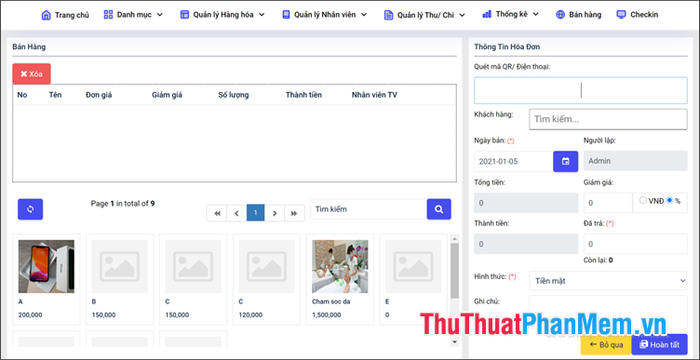Select product E placeholder thumbnail
Screen dimensions: 700x360
click(413, 266)
